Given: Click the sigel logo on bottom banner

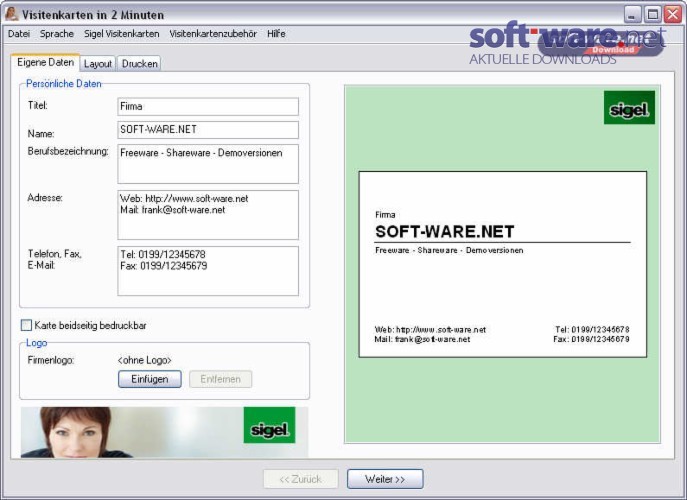Looking at the screenshot, I should pyautogui.click(x=269, y=425).
